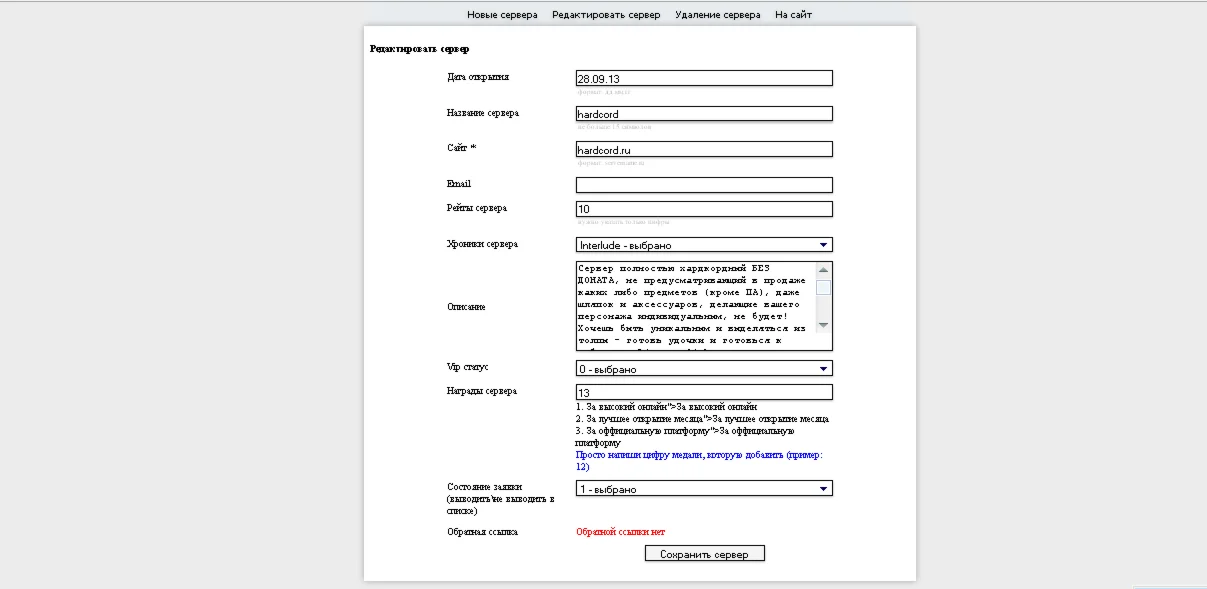Click the Сайт field containing hardcord.ru
The image size is (1207, 589).
point(704,149)
